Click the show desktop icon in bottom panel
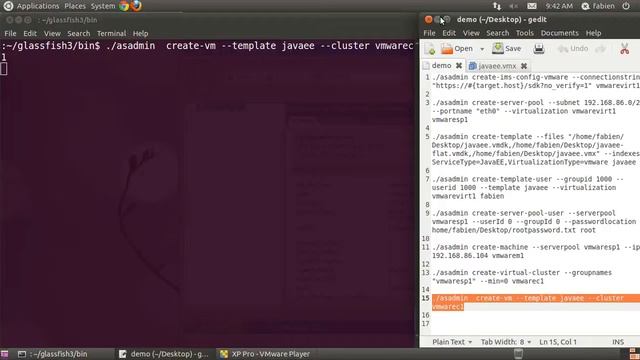 [4, 354]
